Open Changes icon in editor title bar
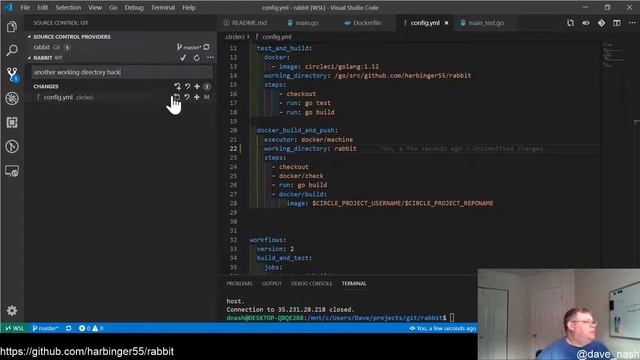The height and width of the screenshot is (360, 640). coord(570,23)
